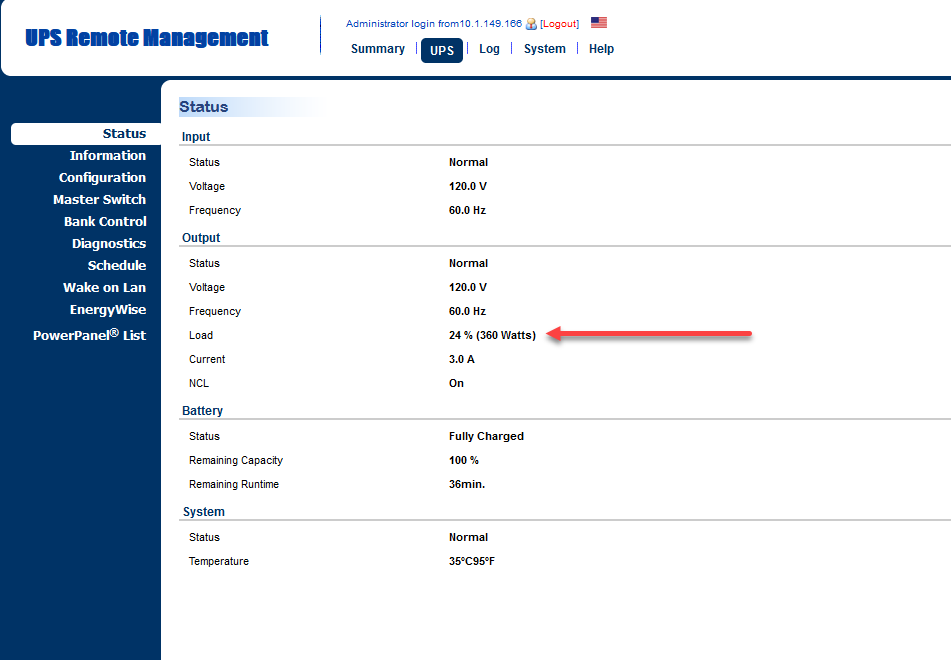Click the Input section heading
Image resolution: width=951 pixels, height=660 pixels.
click(196, 136)
